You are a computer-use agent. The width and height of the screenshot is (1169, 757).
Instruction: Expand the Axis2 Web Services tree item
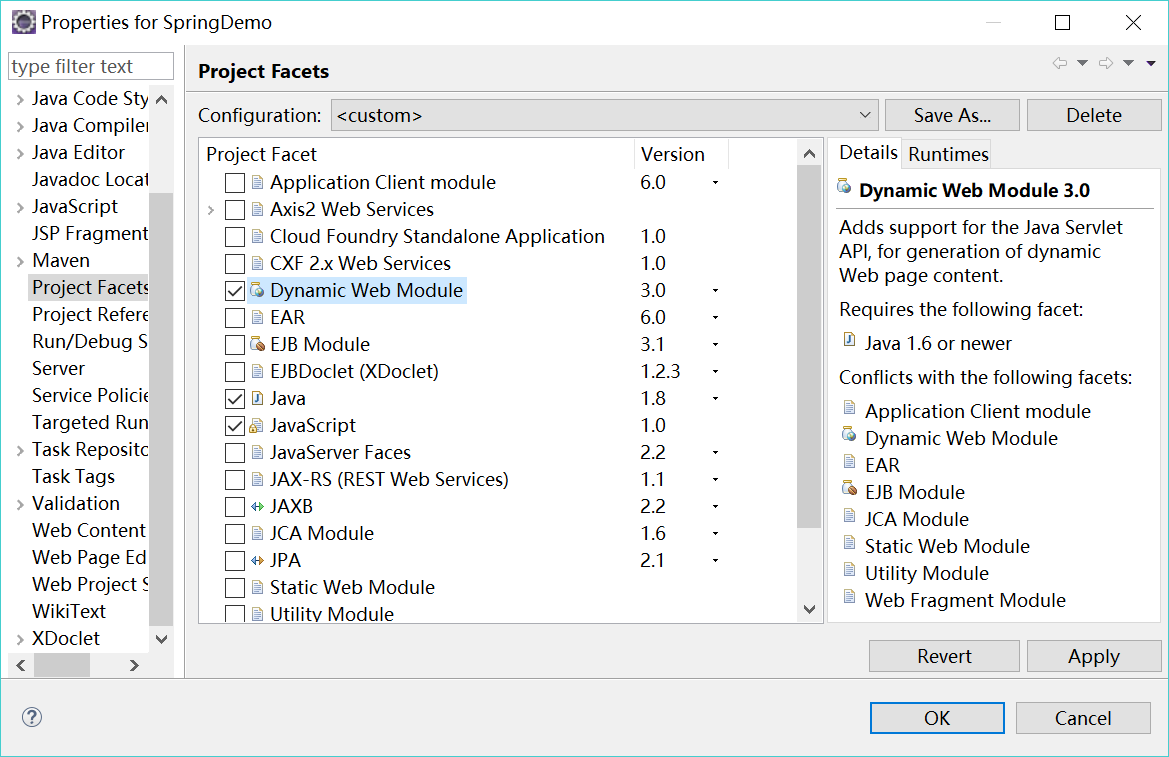(x=211, y=209)
